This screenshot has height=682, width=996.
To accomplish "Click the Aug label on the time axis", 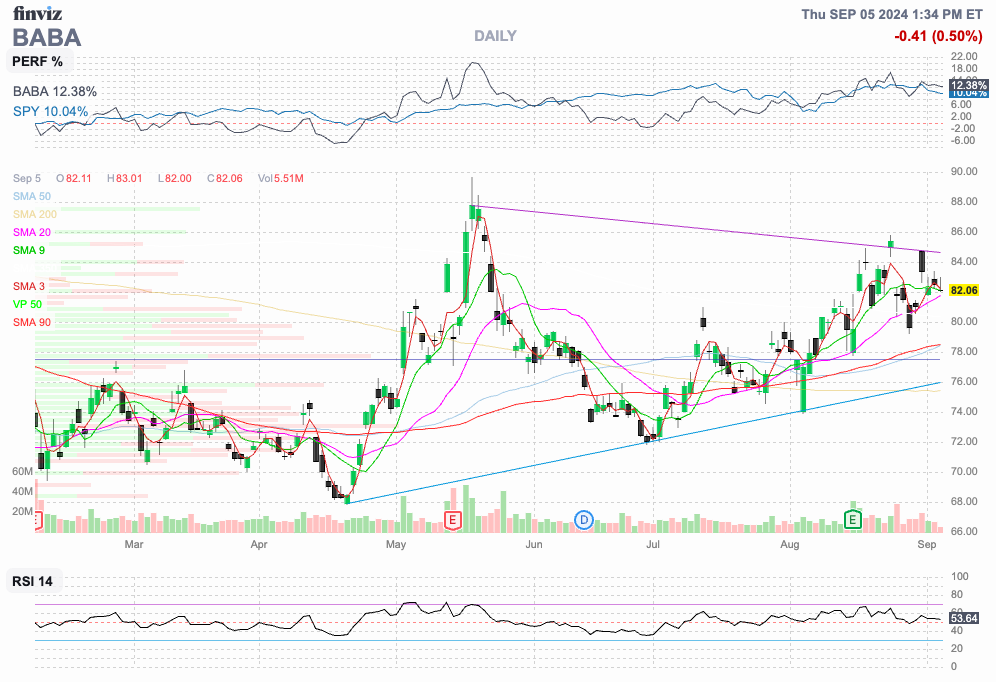I will pyautogui.click(x=790, y=544).
